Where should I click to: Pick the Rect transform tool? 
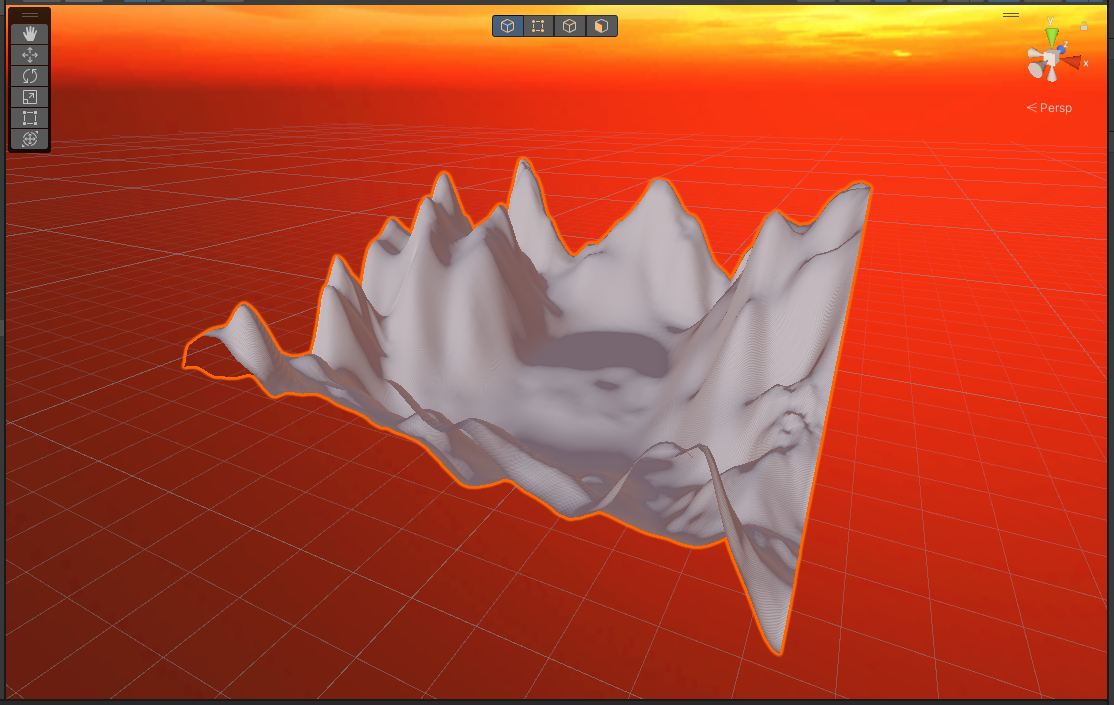coord(30,118)
